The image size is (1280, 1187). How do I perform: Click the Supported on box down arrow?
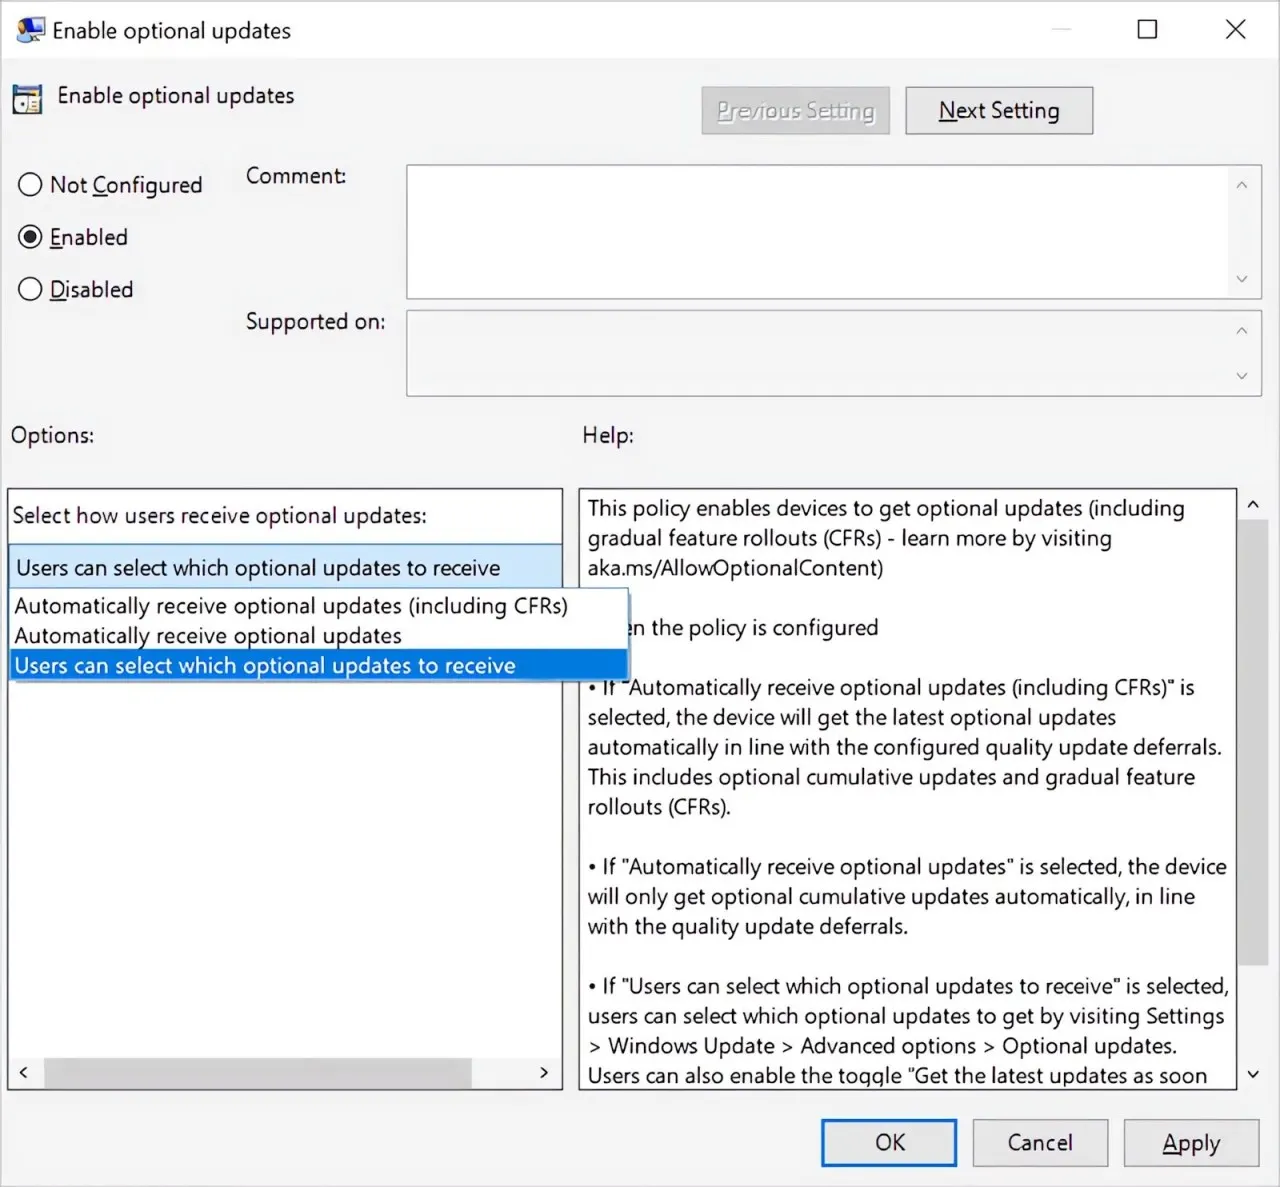[x=1241, y=376]
